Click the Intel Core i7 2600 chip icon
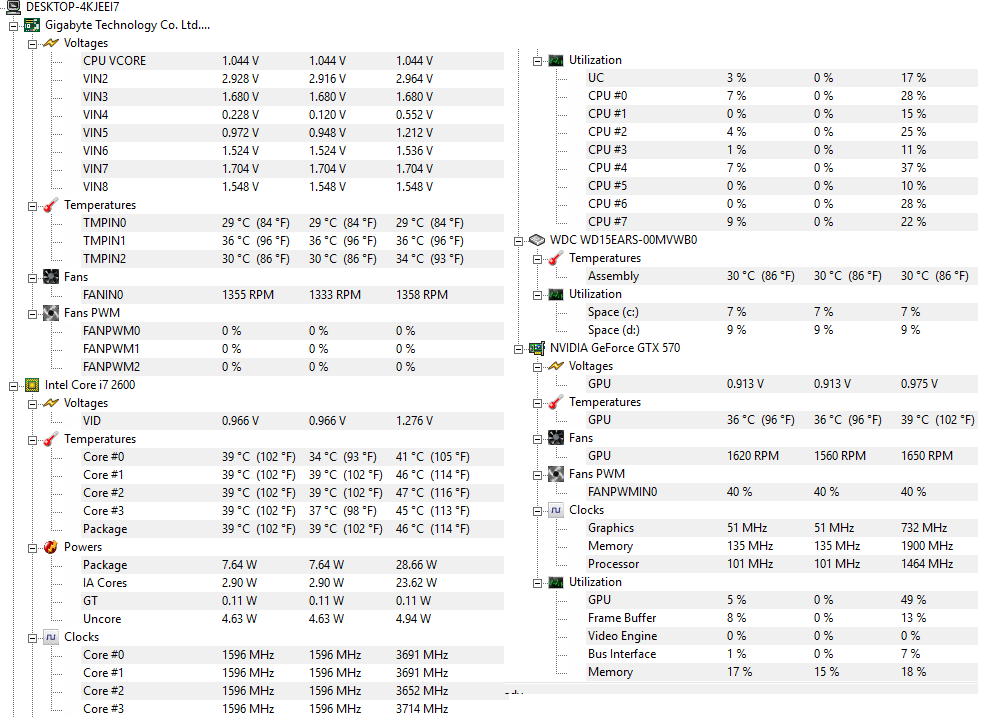The height and width of the screenshot is (718, 994). [x=32, y=385]
